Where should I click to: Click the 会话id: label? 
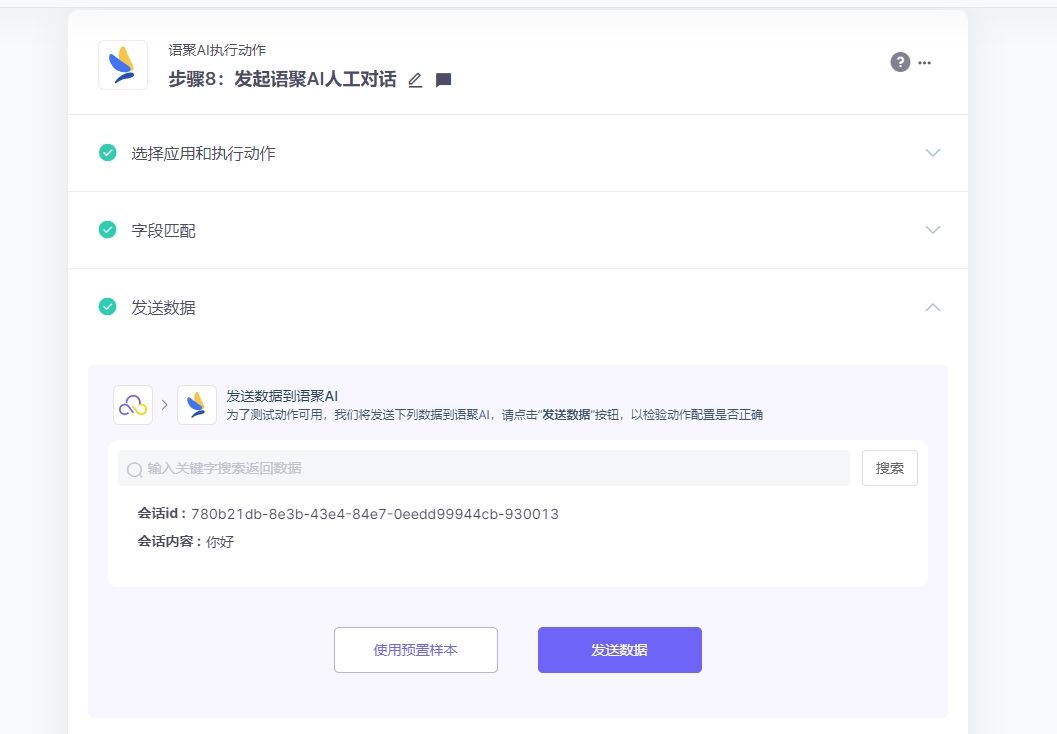point(162,514)
